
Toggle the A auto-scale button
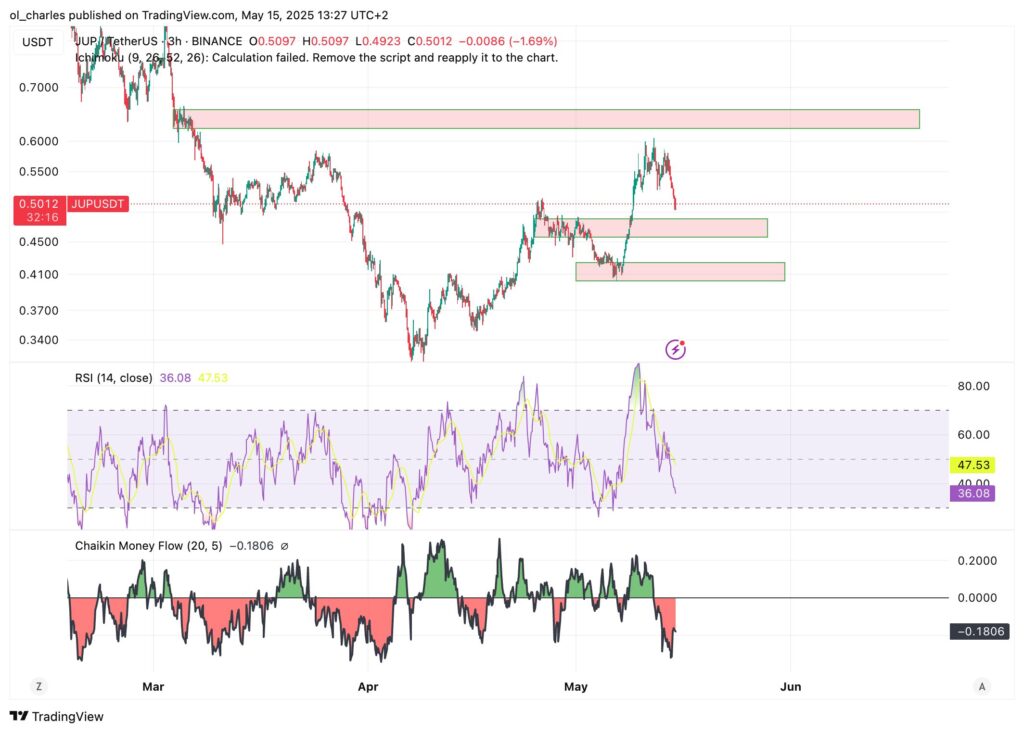click(x=982, y=686)
